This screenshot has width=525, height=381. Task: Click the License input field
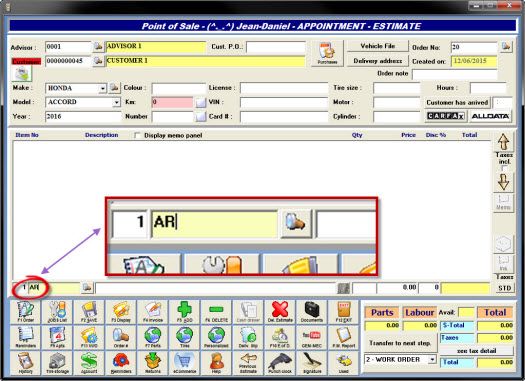pyautogui.click(x=284, y=88)
